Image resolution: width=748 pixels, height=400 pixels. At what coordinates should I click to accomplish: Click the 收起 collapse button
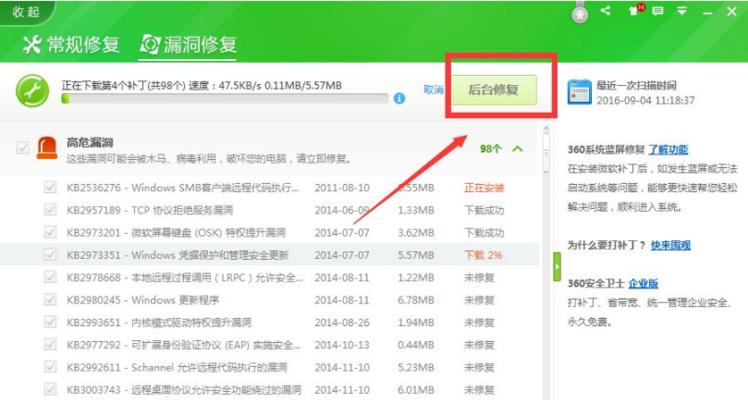[25, 11]
